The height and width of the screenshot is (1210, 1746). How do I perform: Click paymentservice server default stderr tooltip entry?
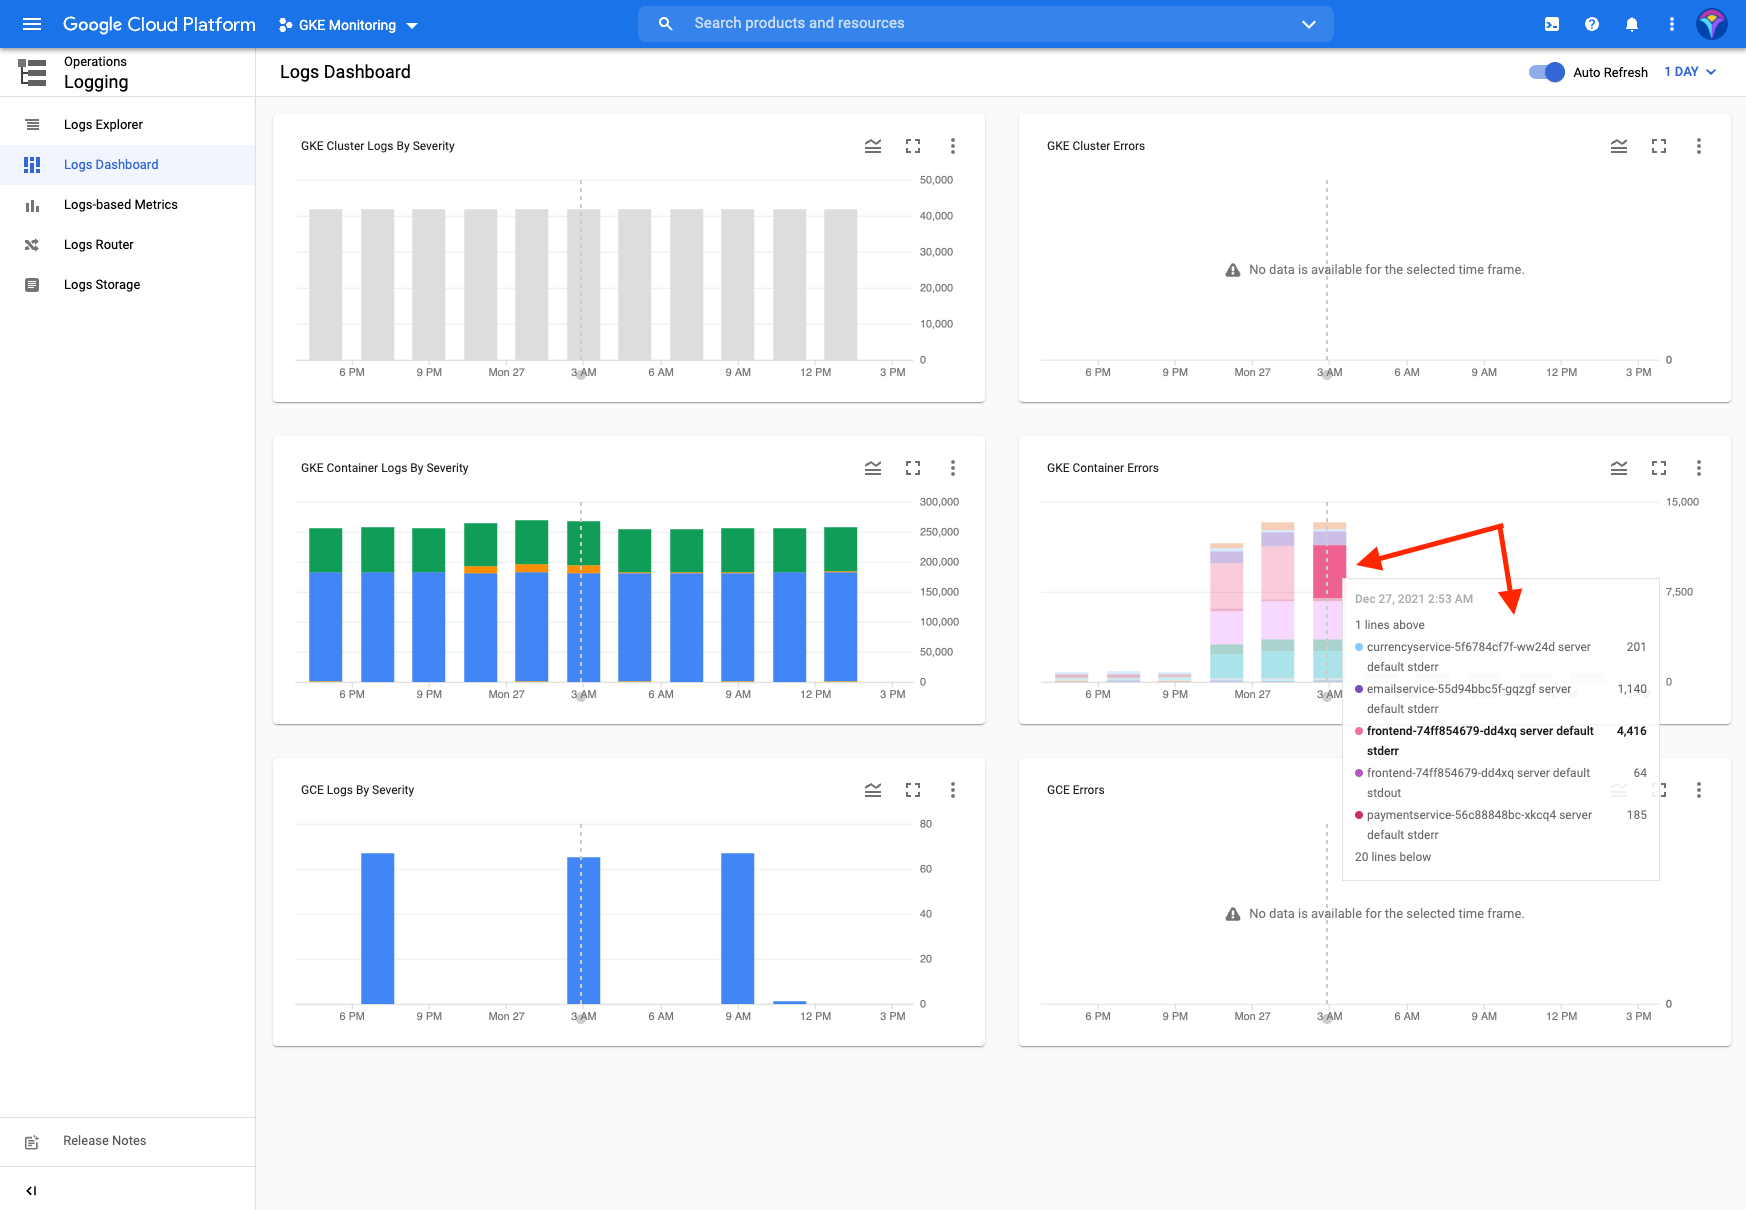coord(1500,825)
